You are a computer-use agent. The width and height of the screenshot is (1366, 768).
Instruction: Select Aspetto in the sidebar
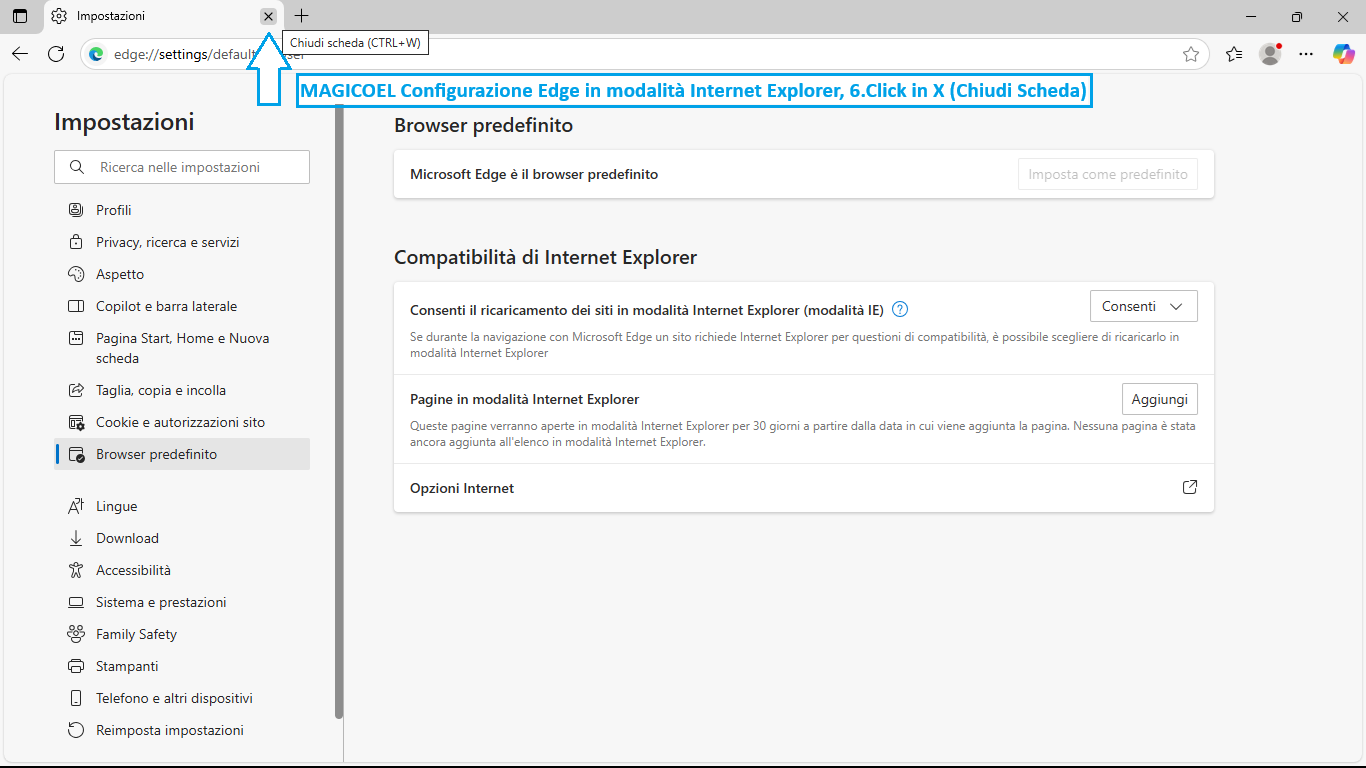pyautogui.click(x=182, y=274)
